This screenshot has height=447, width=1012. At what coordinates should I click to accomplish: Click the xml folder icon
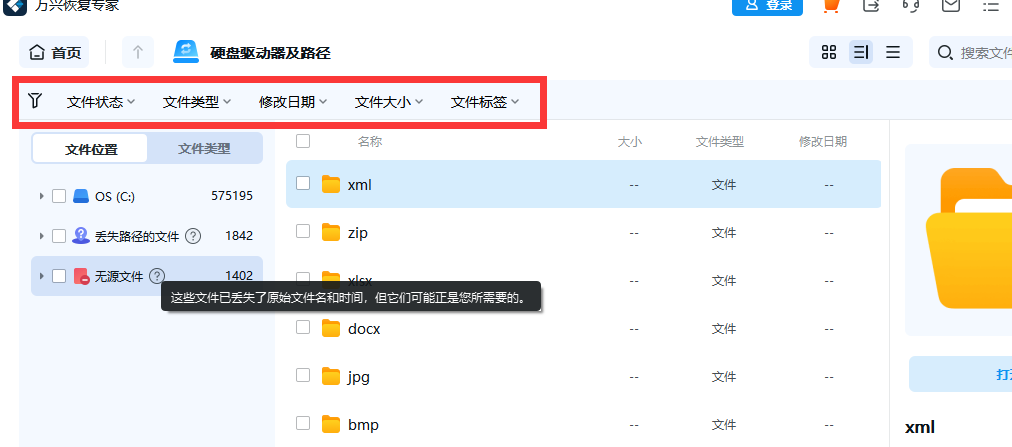tap(331, 184)
